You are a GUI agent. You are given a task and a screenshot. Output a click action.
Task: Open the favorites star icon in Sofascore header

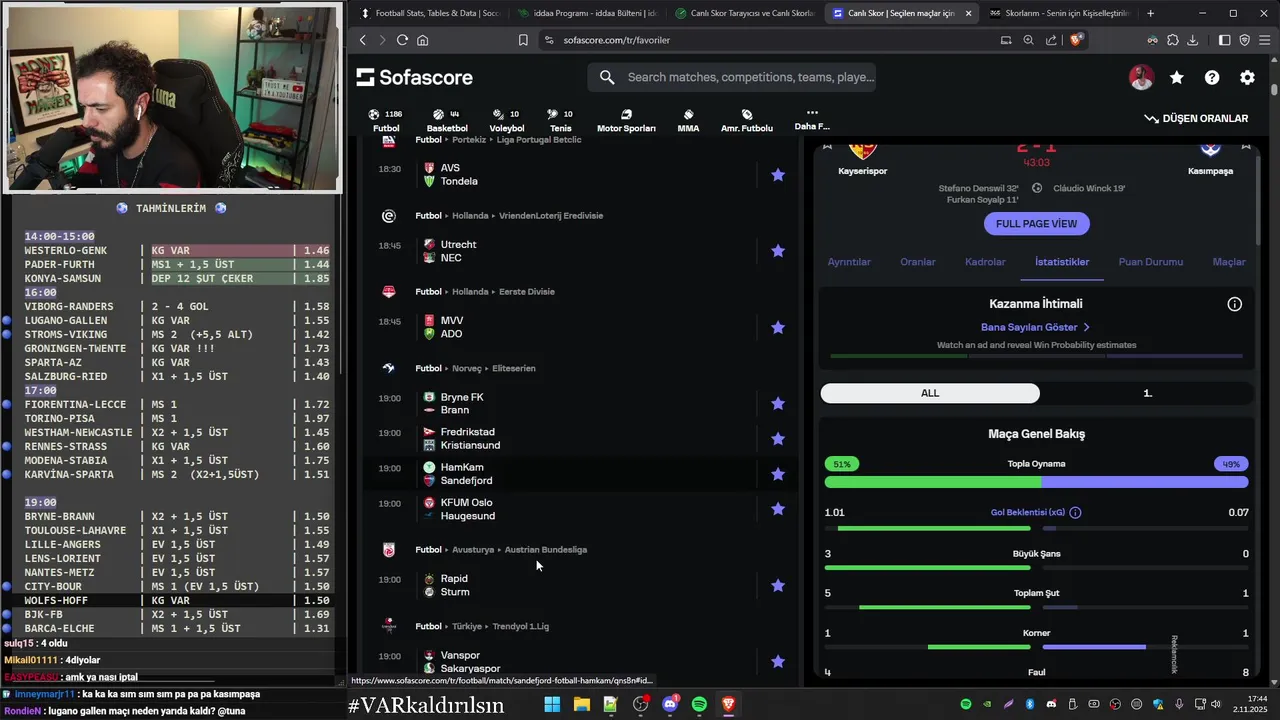pos(1177,77)
